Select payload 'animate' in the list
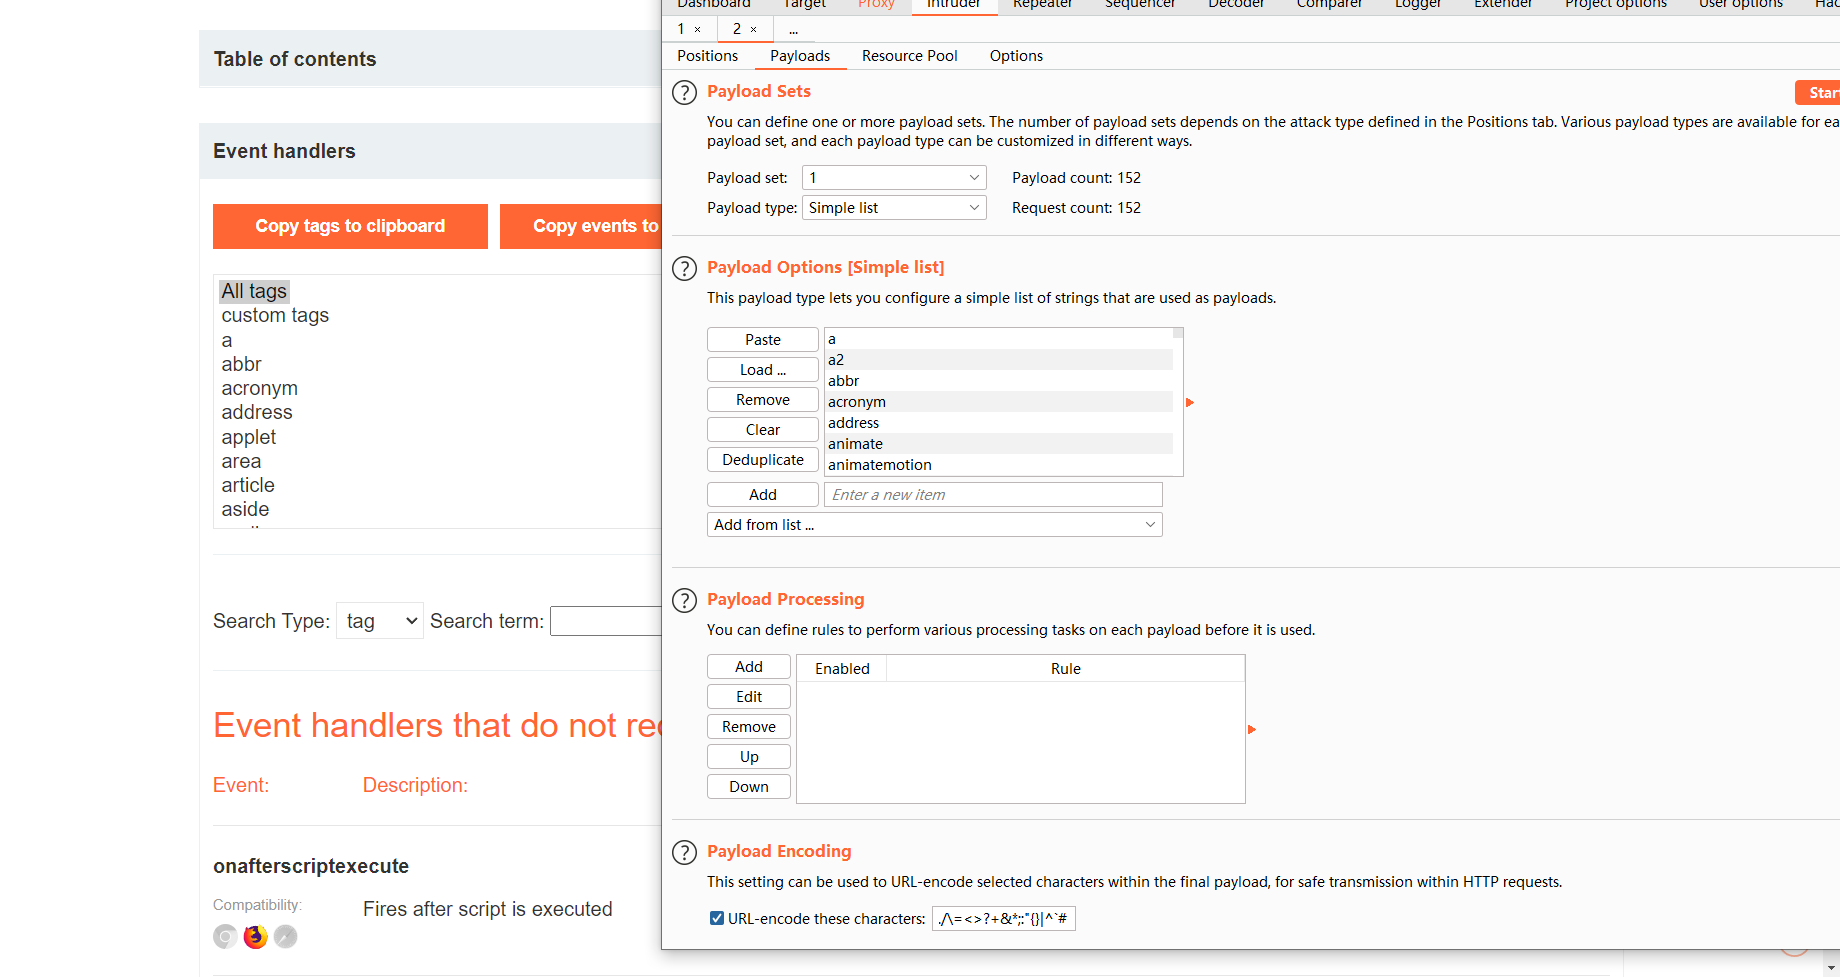The image size is (1840, 977). click(x=999, y=444)
